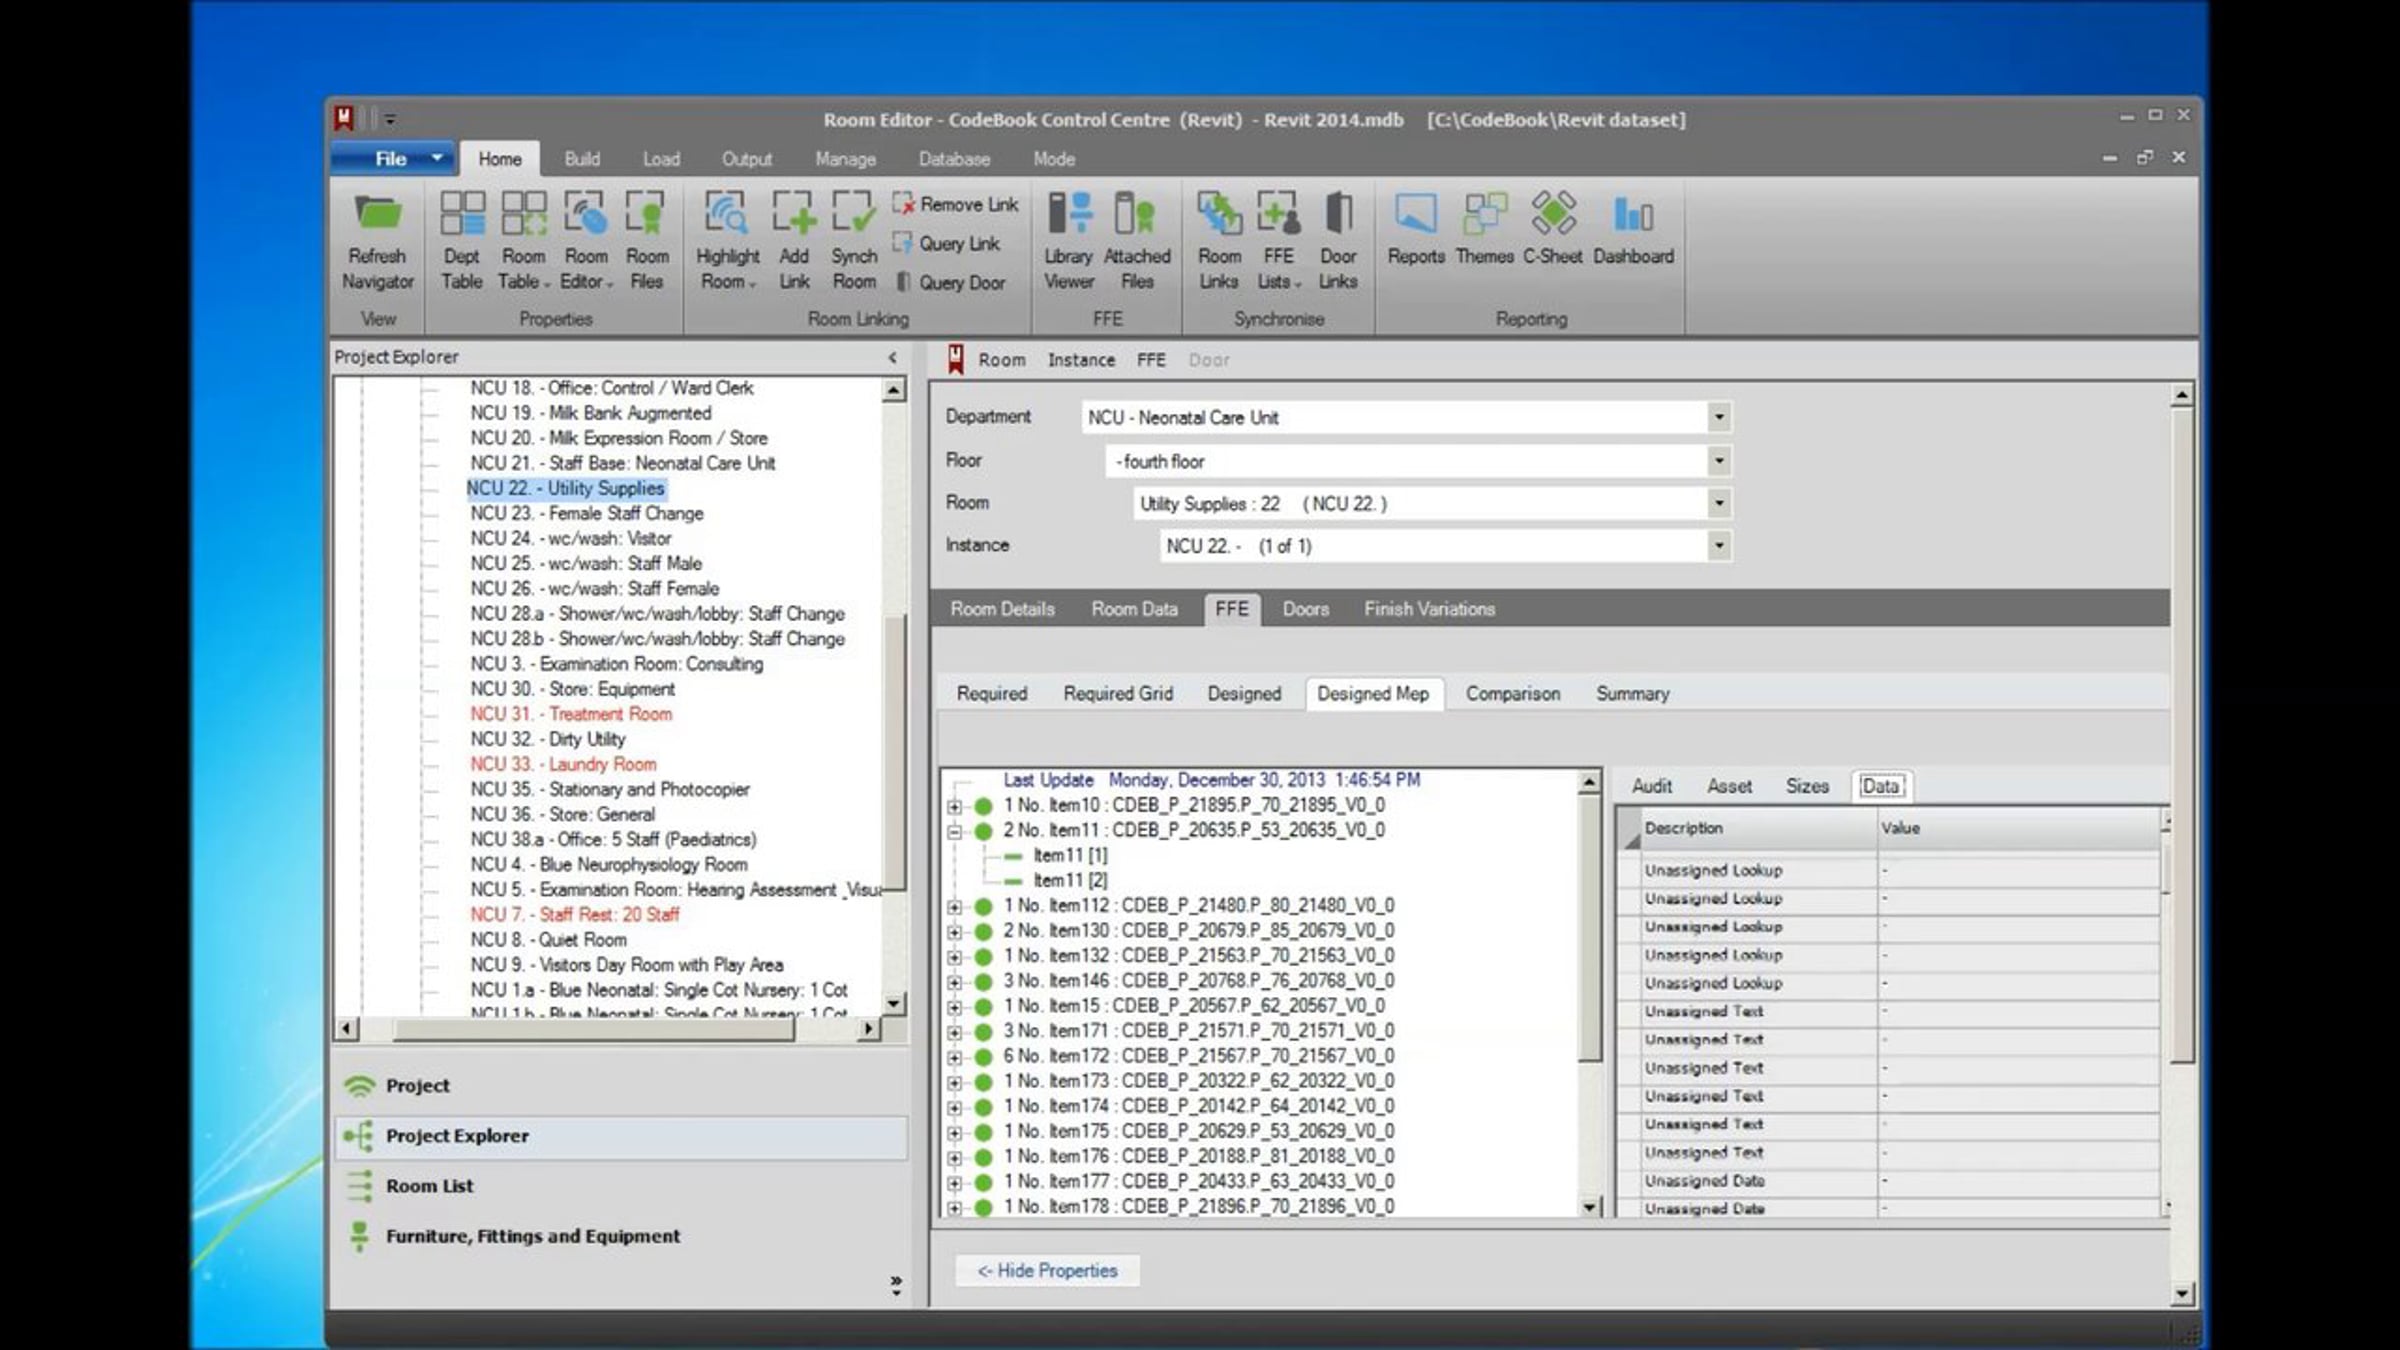This screenshot has width=2400, height=1350.
Task: Open the Database ribbon tab
Action: [953, 159]
